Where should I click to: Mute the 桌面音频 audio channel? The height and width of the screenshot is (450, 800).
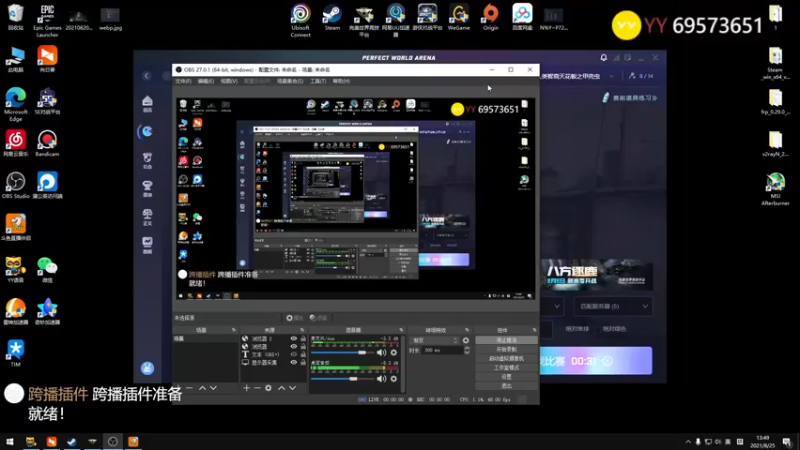pos(381,379)
